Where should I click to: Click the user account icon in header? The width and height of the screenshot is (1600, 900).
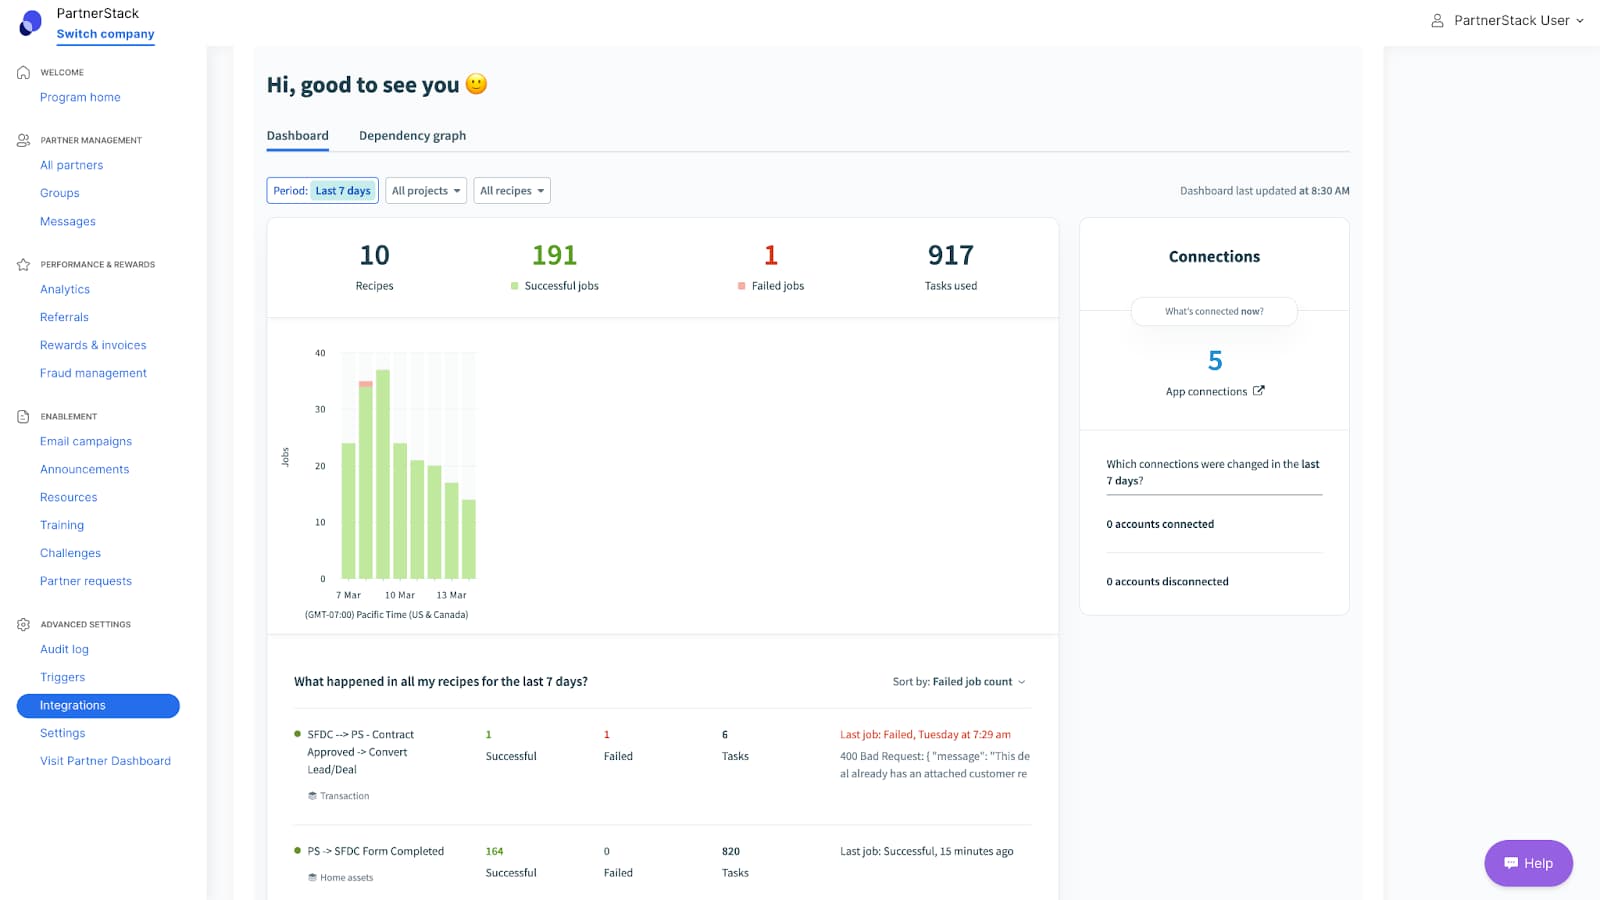1437,20
